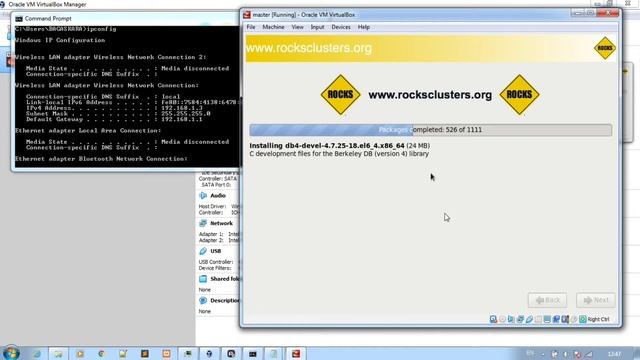The height and width of the screenshot is (360, 640).
Task: Click the ipconfig command line in console
Action: 66,29
